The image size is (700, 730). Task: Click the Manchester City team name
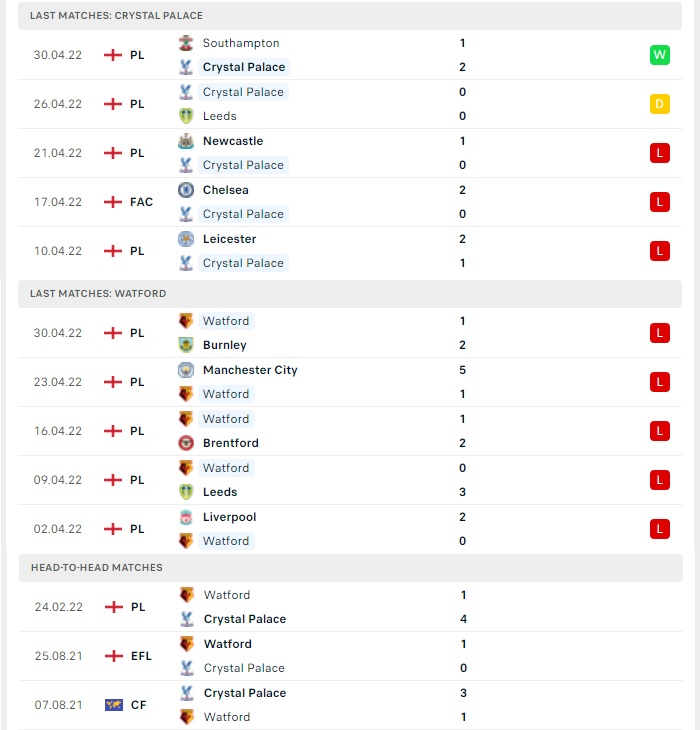tap(250, 370)
